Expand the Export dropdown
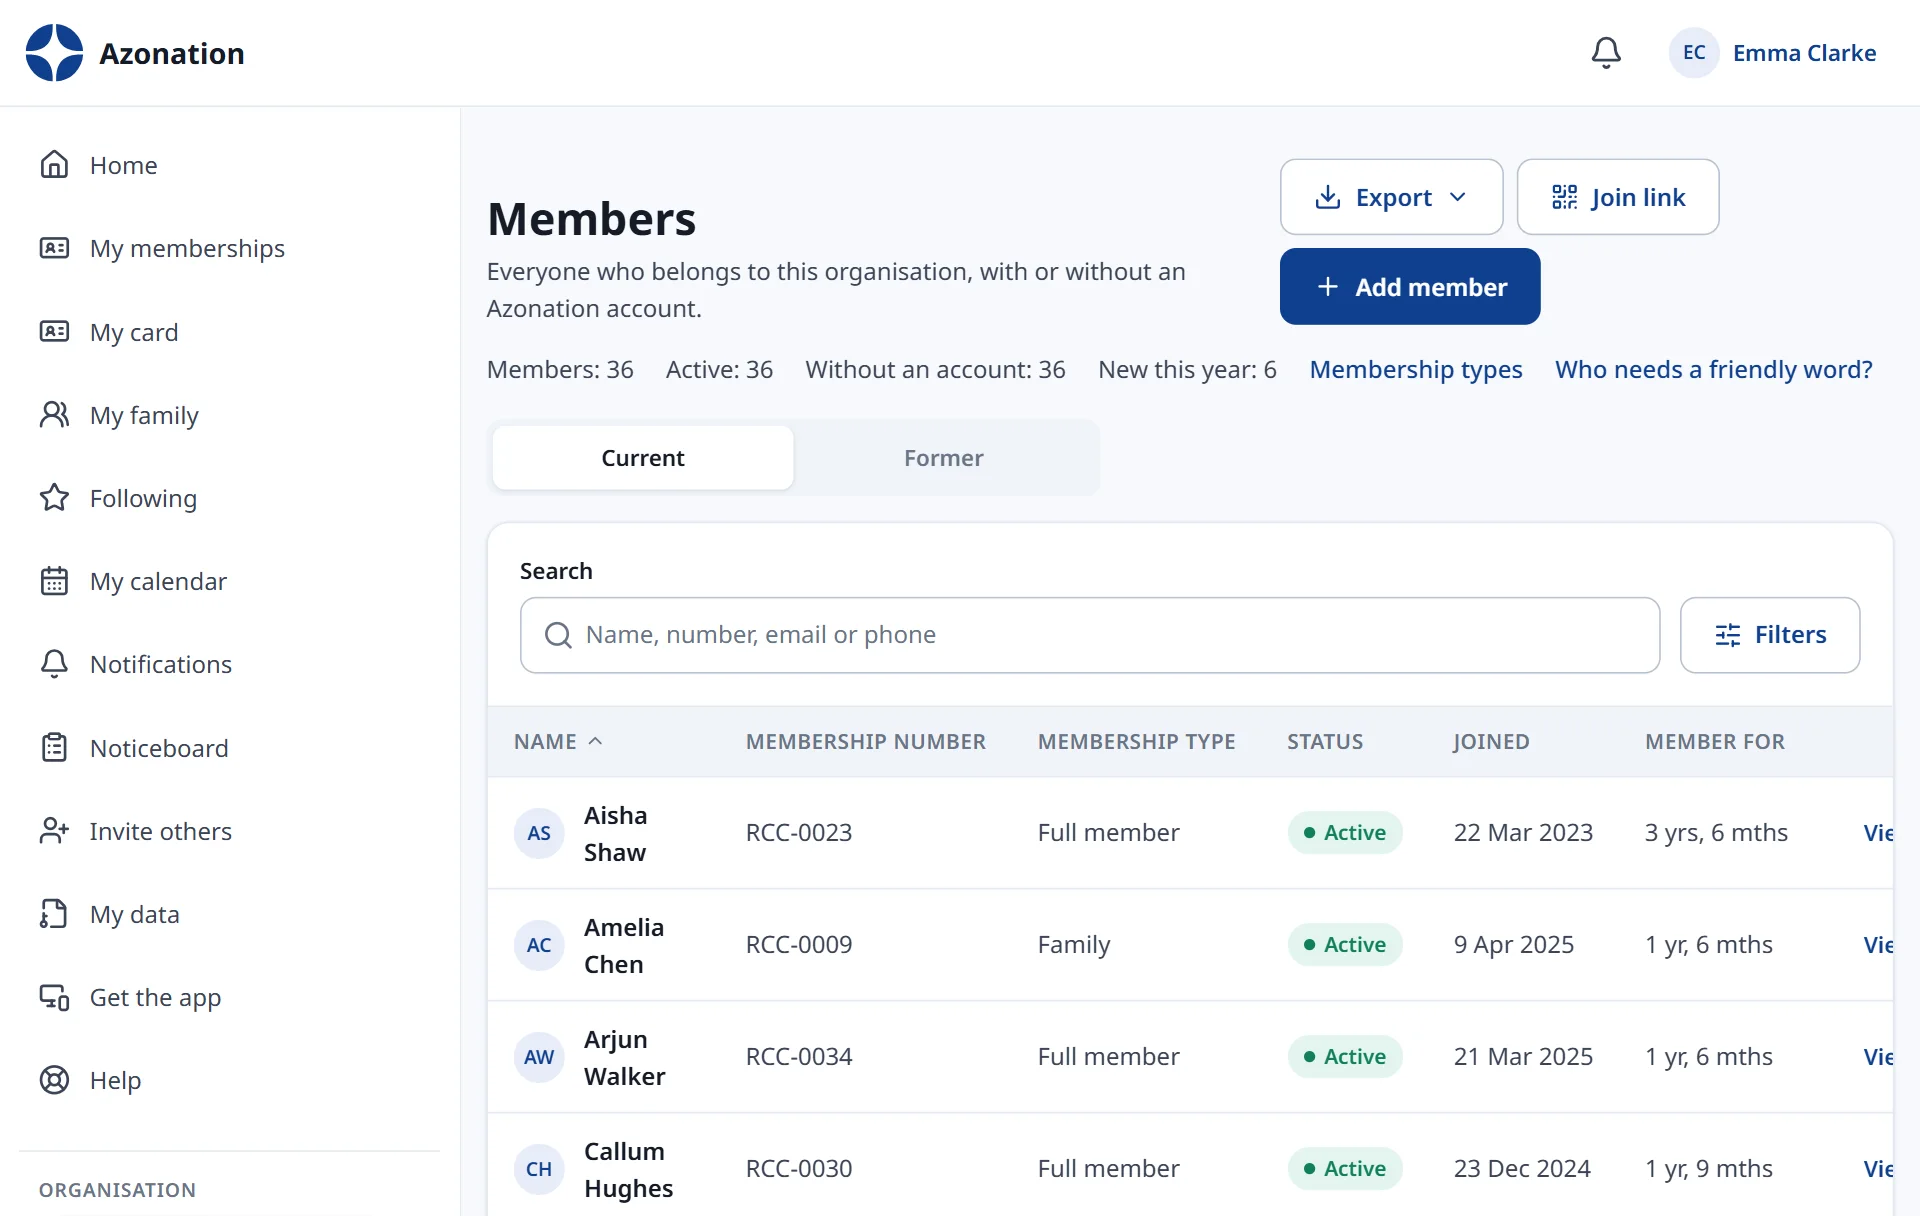 click(x=1391, y=197)
